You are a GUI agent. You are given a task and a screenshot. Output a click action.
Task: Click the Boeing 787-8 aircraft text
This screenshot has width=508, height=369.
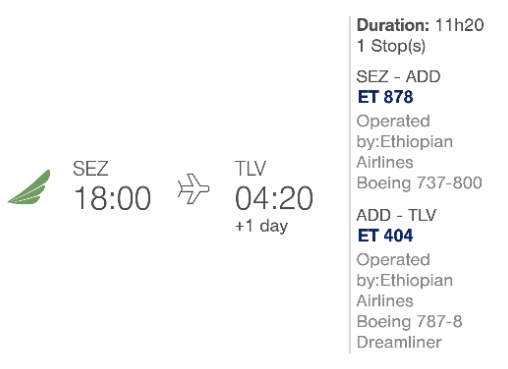pyautogui.click(x=409, y=322)
